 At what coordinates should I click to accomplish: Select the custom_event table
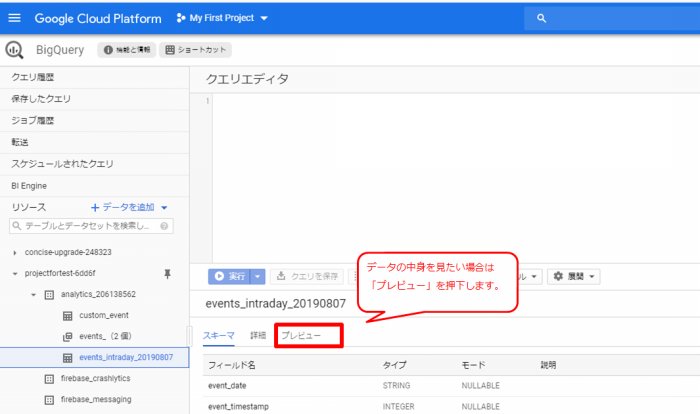pos(104,315)
